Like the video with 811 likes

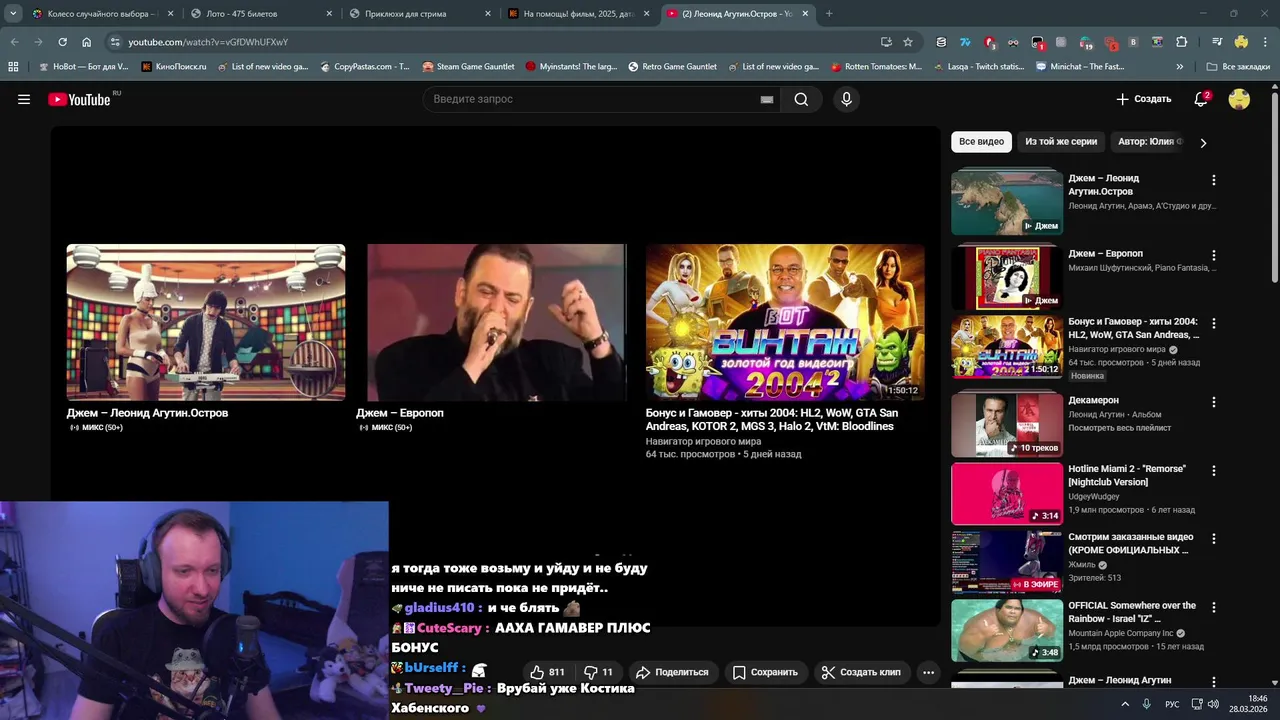(547, 672)
